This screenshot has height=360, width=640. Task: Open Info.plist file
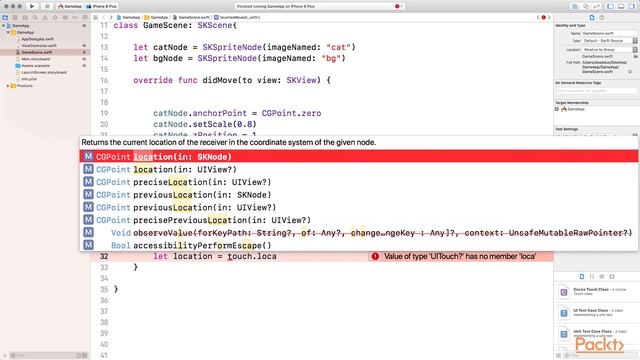pos(29,79)
